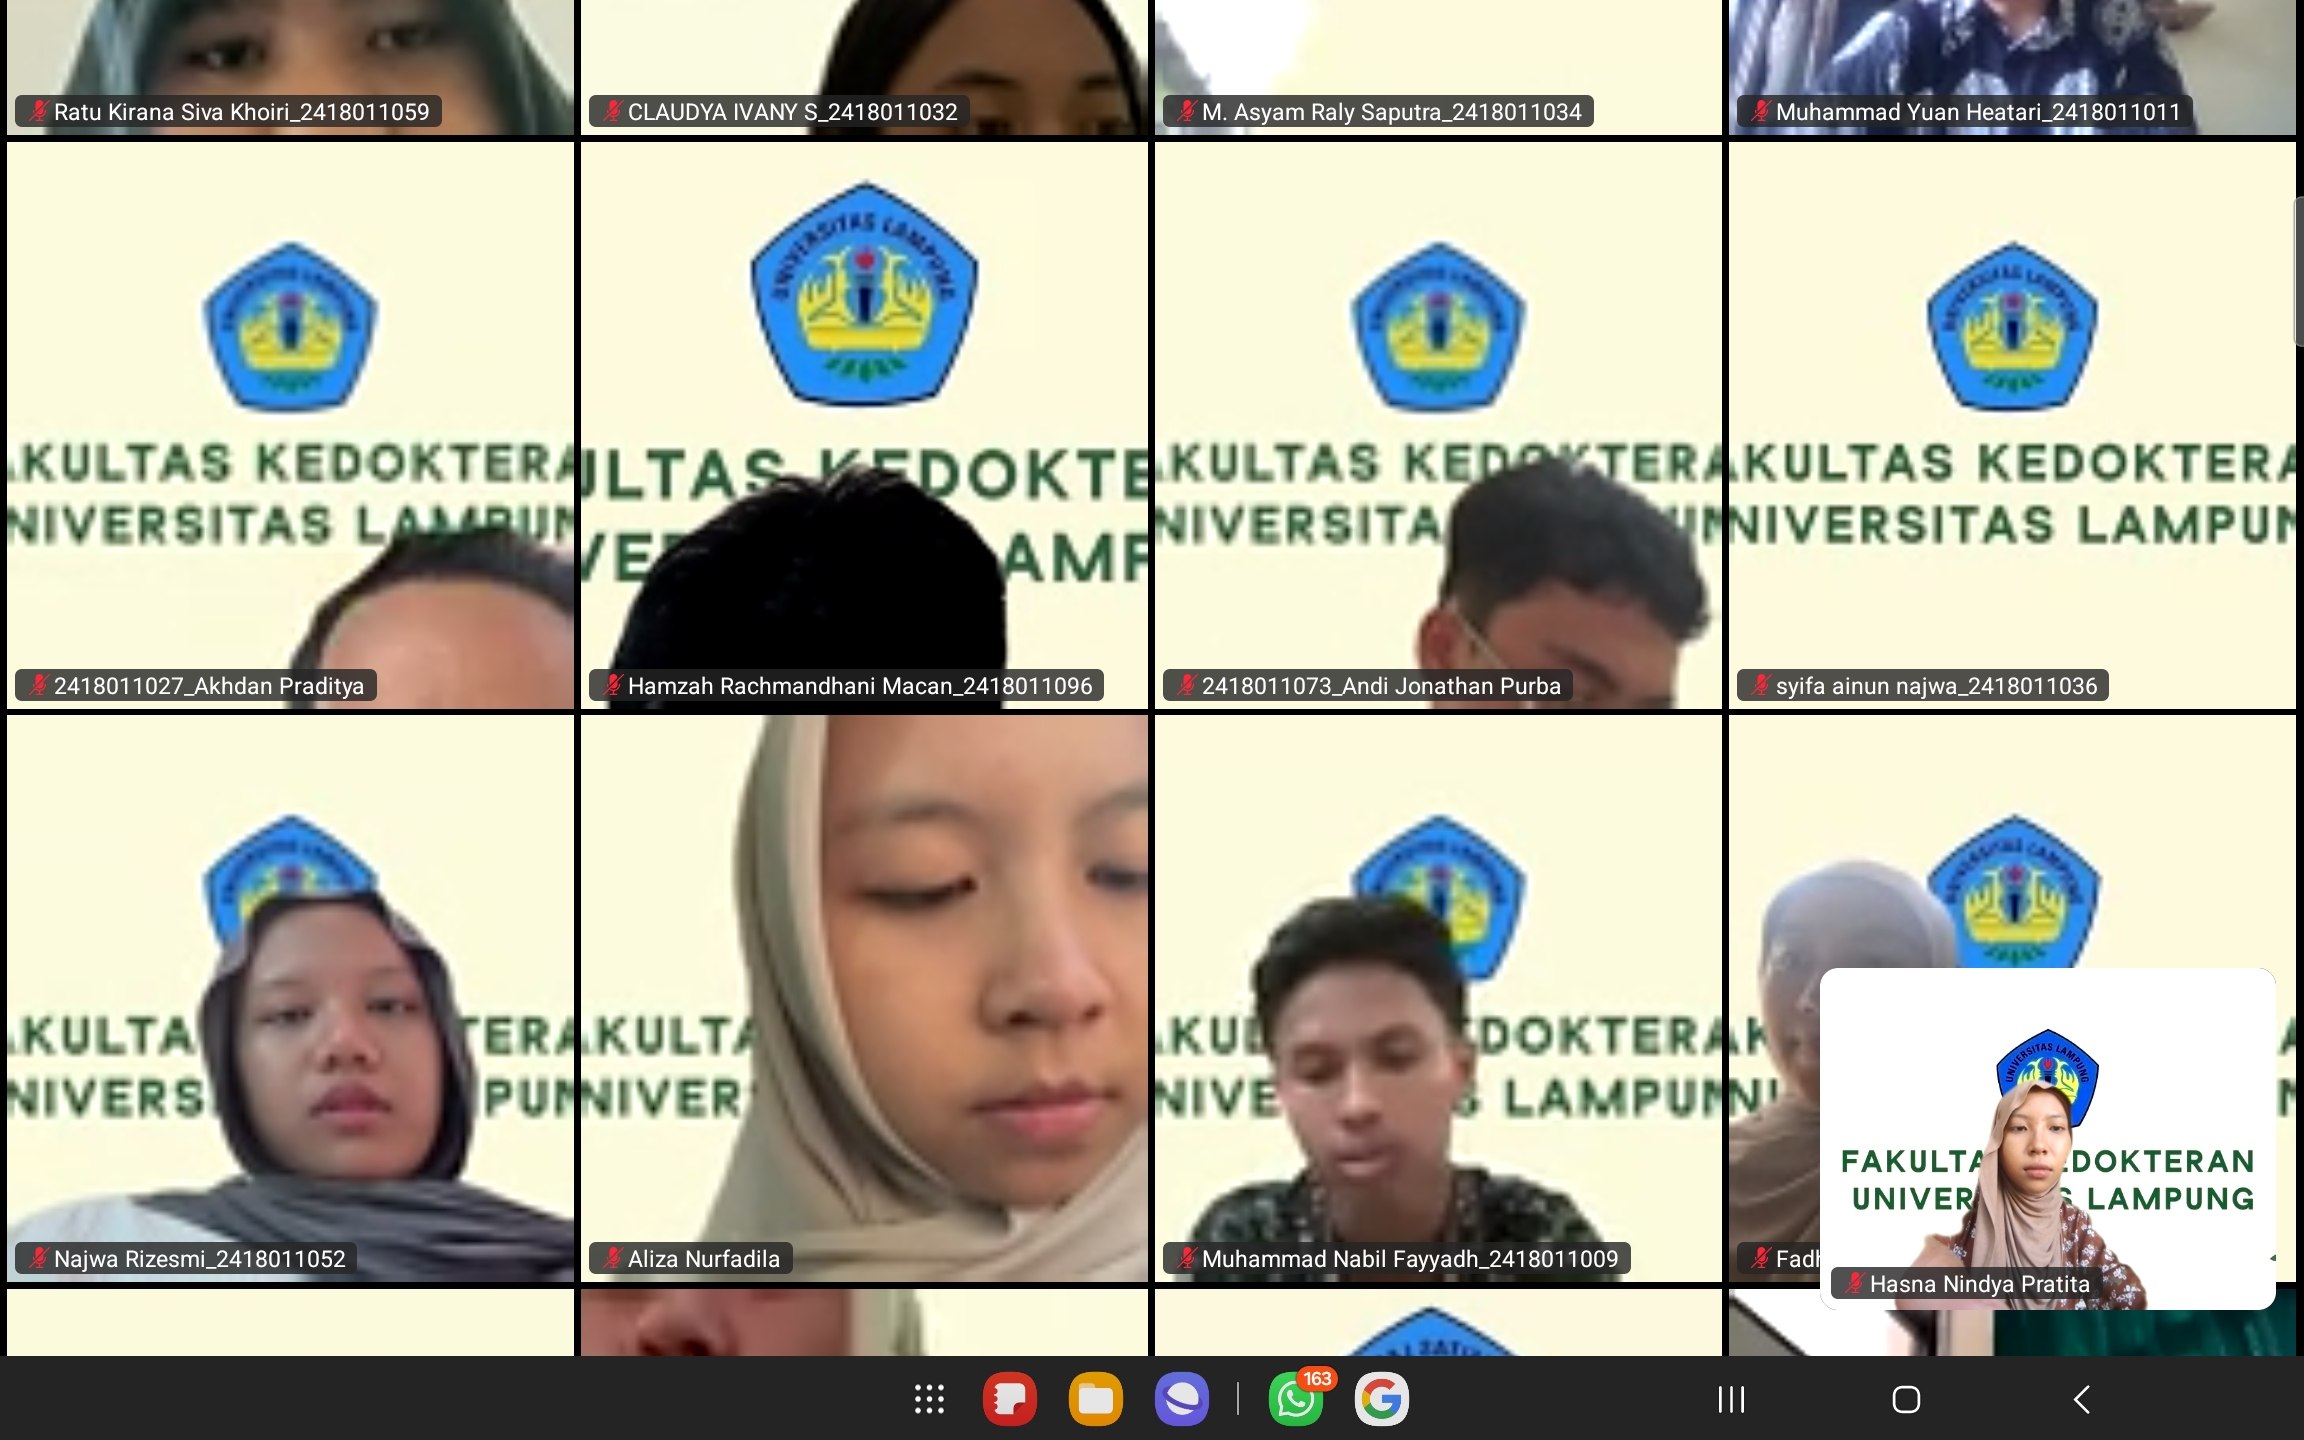
Task: Open the app drawer grid icon
Action: tap(929, 1399)
